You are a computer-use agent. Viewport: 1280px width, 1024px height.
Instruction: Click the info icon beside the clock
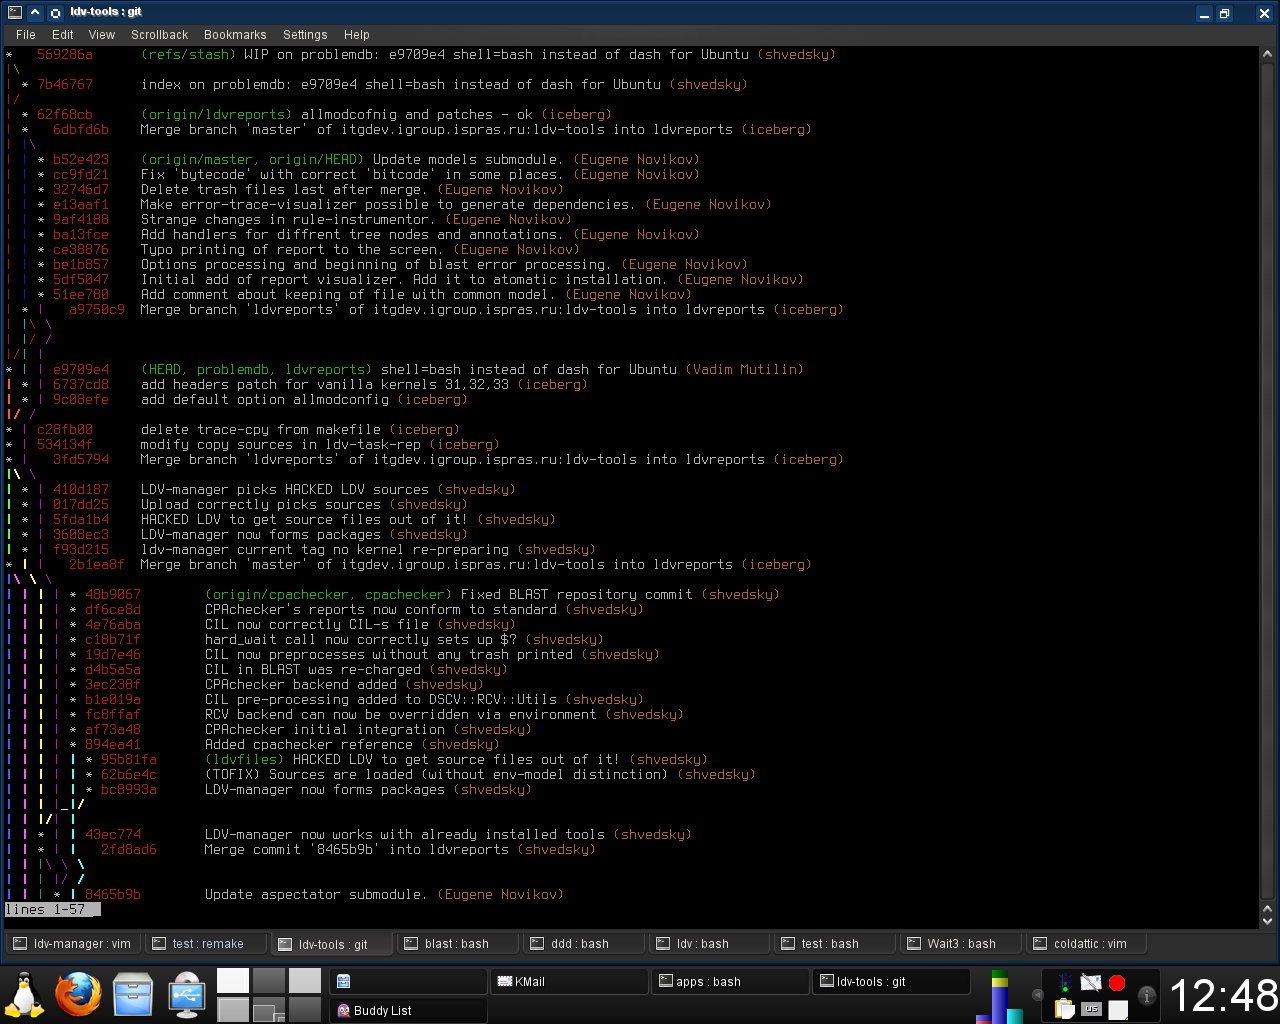point(1147,995)
